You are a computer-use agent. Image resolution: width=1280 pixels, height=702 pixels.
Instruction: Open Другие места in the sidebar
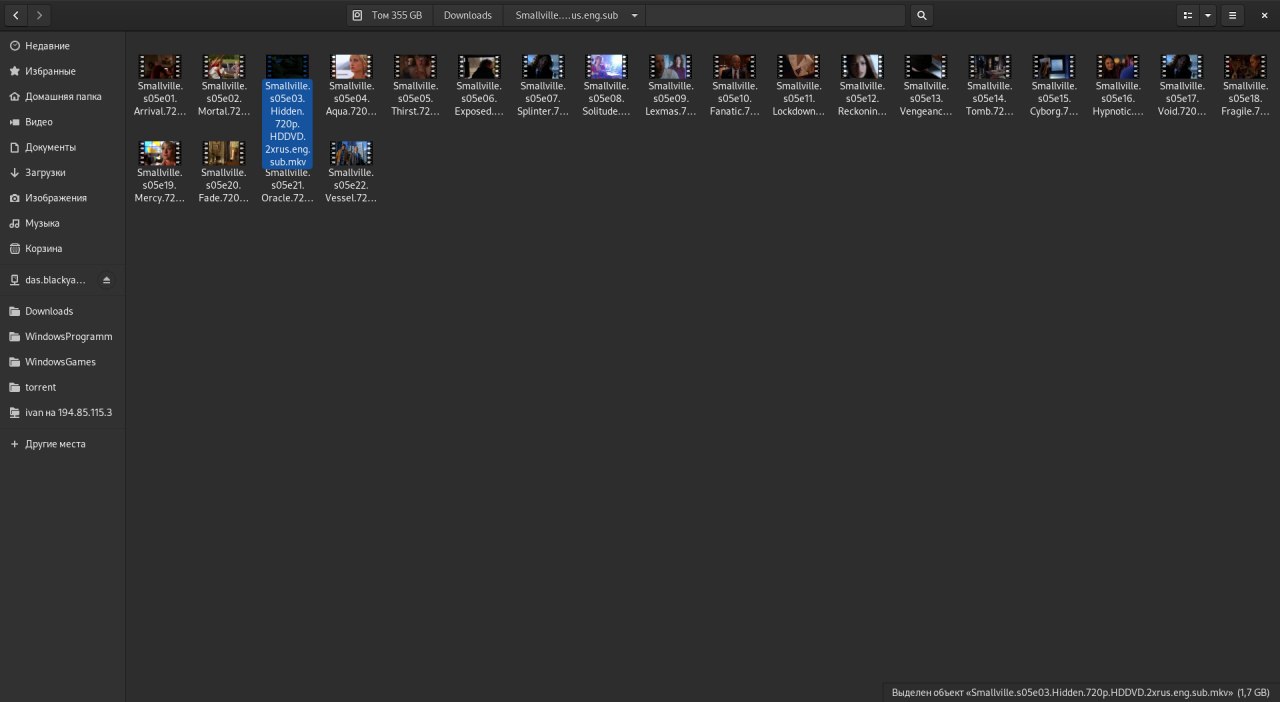tap(62, 444)
